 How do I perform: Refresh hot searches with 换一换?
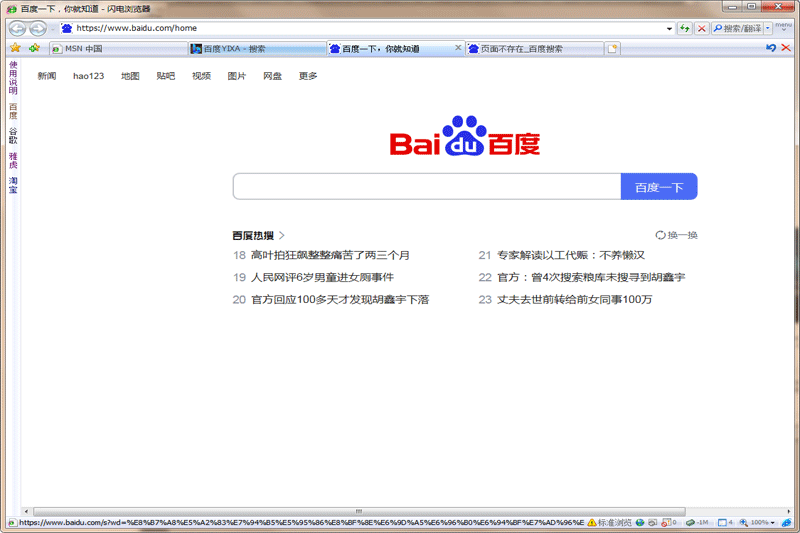676,235
